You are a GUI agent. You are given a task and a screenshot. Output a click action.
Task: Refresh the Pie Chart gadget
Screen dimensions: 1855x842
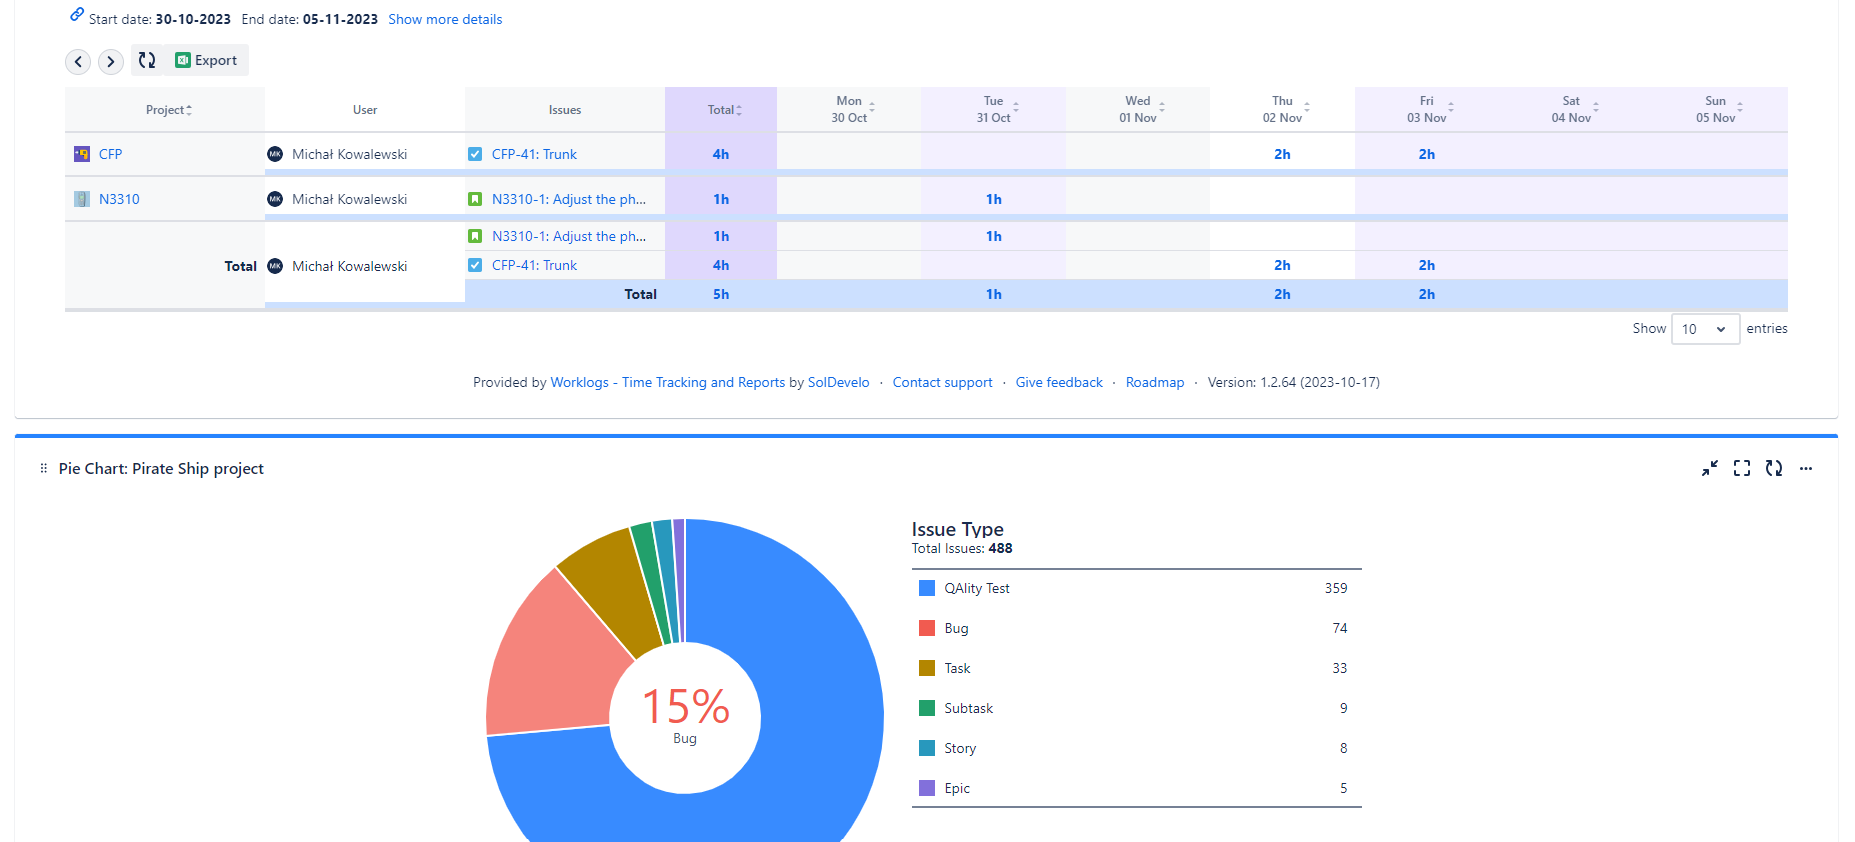(x=1773, y=468)
